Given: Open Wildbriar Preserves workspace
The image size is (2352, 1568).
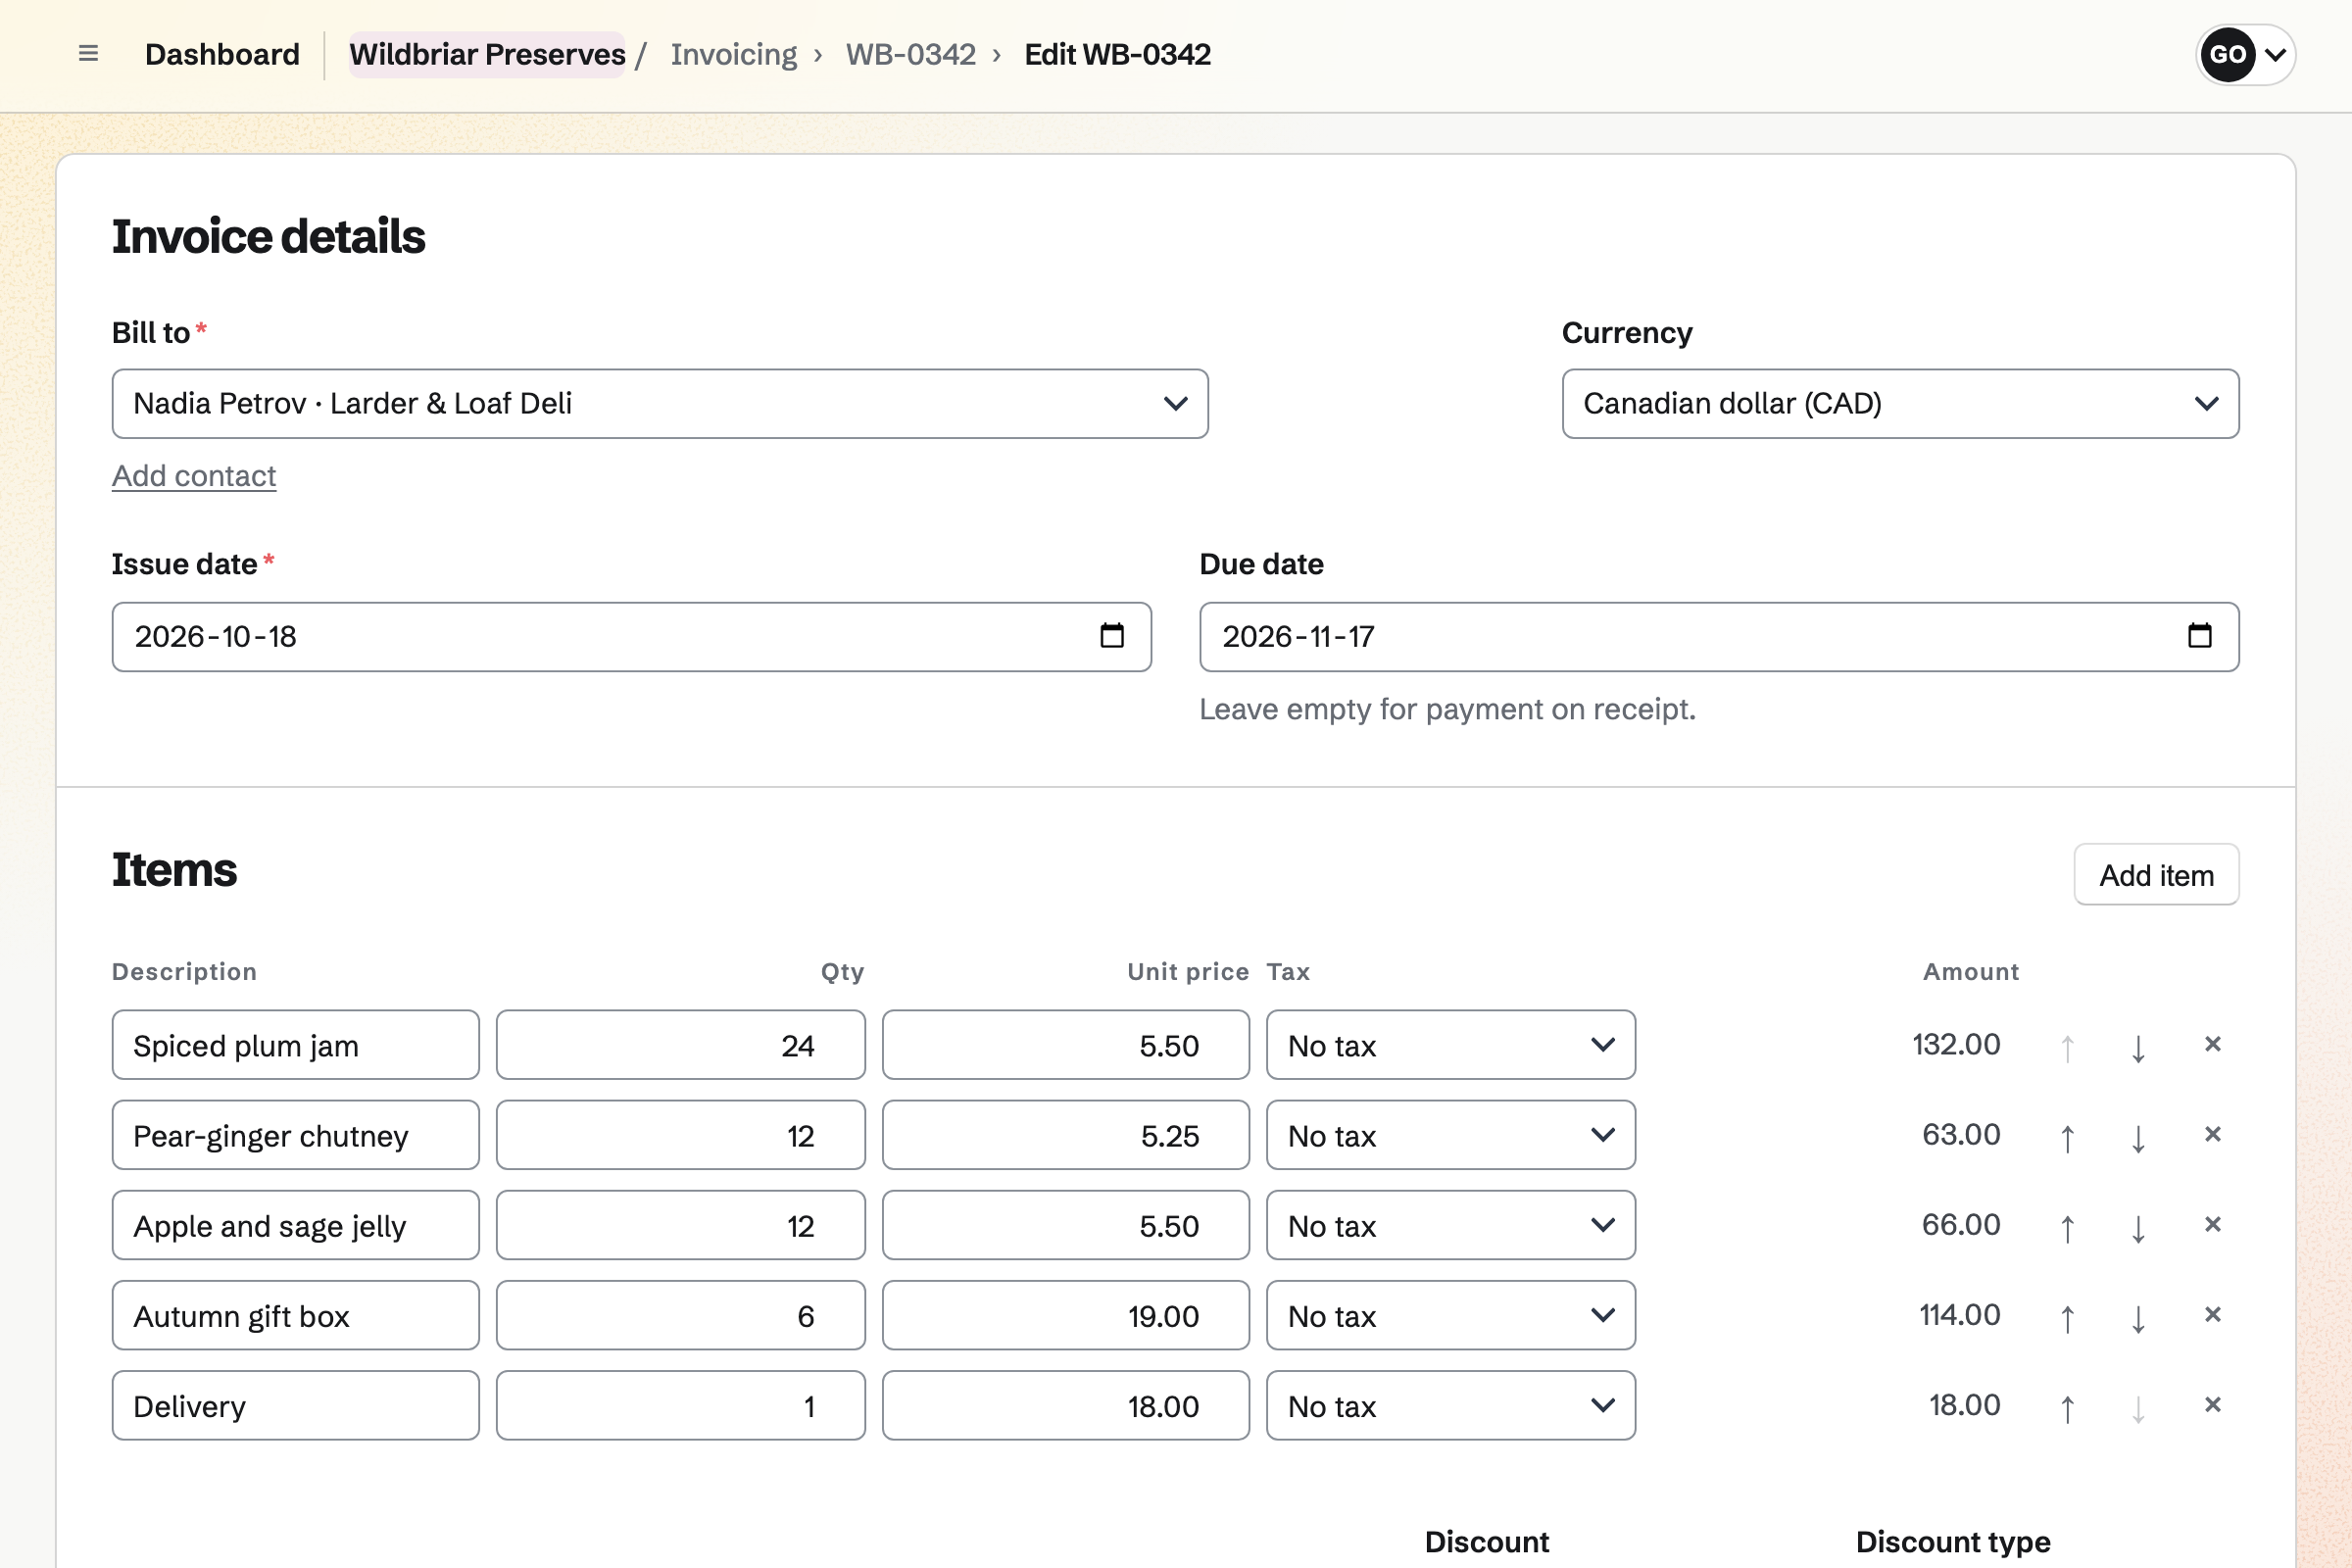Looking at the screenshot, I should click(487, 54).
